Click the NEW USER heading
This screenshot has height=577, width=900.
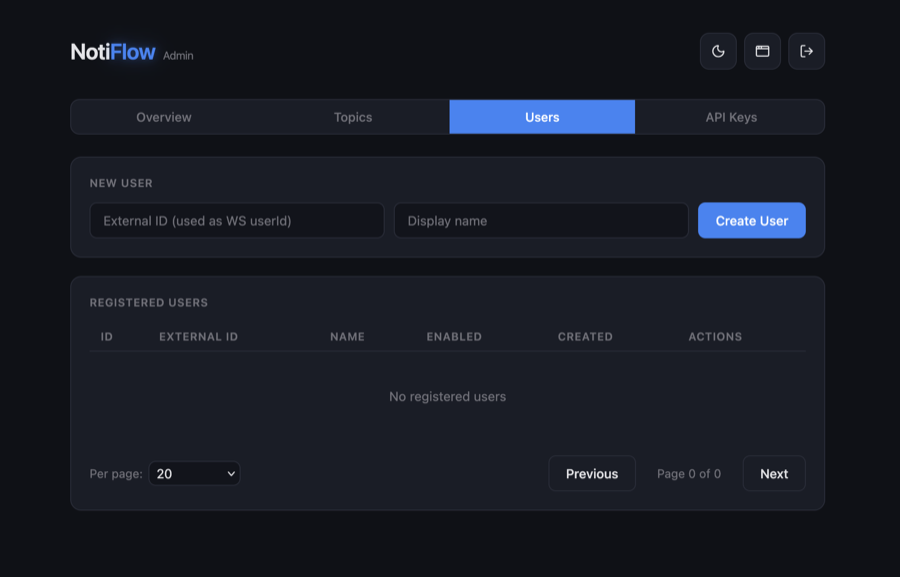click(x=121, y=183)
